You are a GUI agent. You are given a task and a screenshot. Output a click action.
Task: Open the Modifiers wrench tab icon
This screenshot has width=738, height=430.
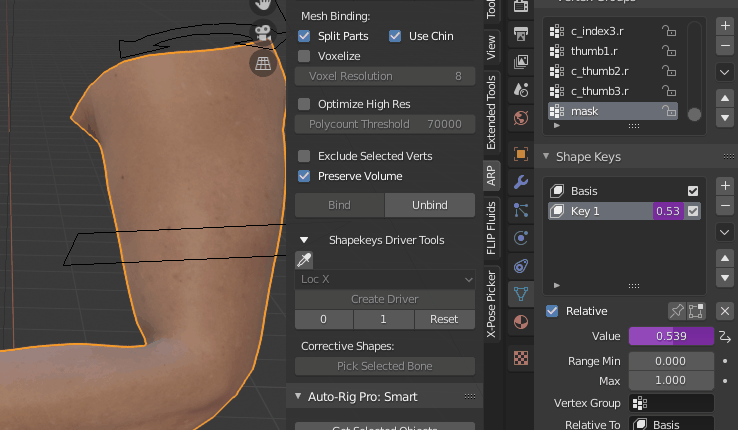point(521,182)
